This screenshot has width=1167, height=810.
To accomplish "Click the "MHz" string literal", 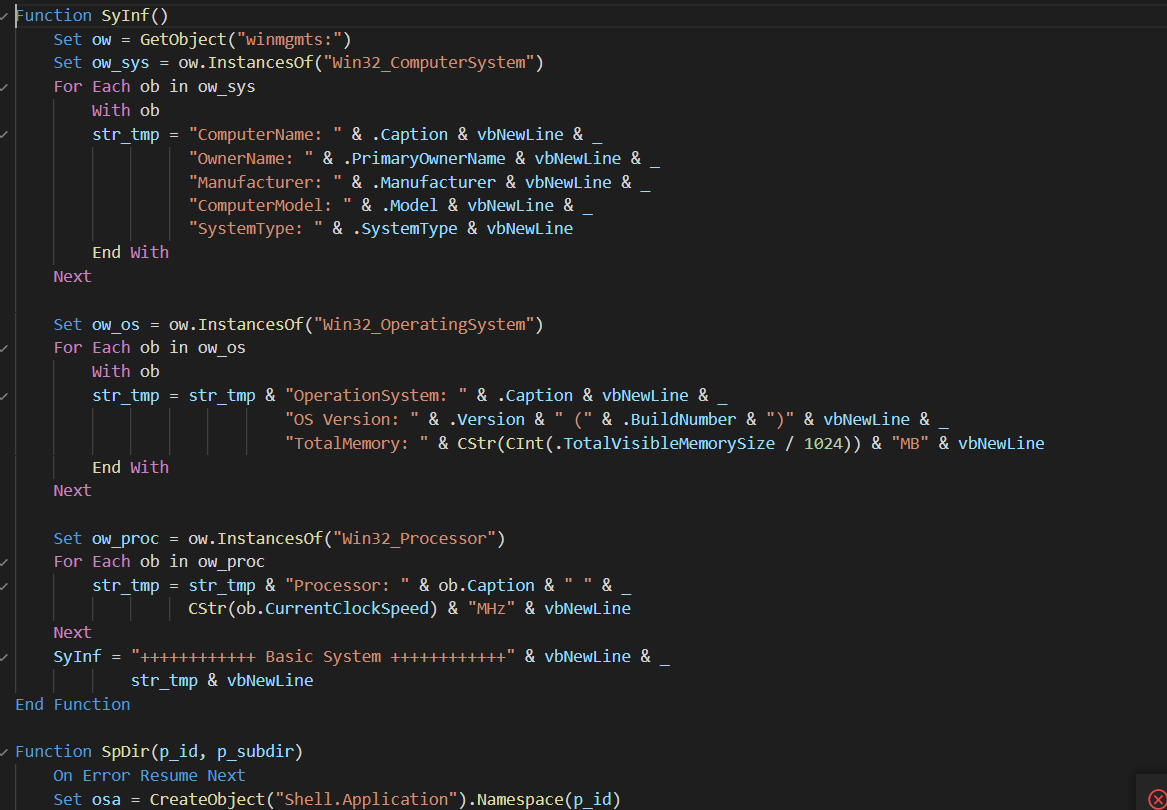I will (491, 609).
